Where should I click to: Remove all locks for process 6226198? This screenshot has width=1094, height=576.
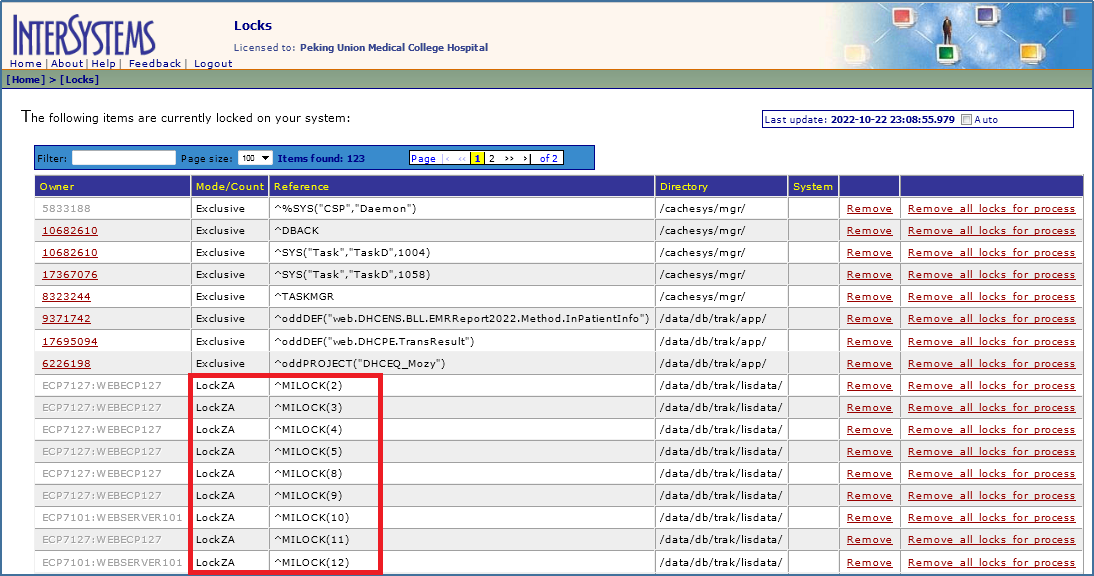click(991, 363)
